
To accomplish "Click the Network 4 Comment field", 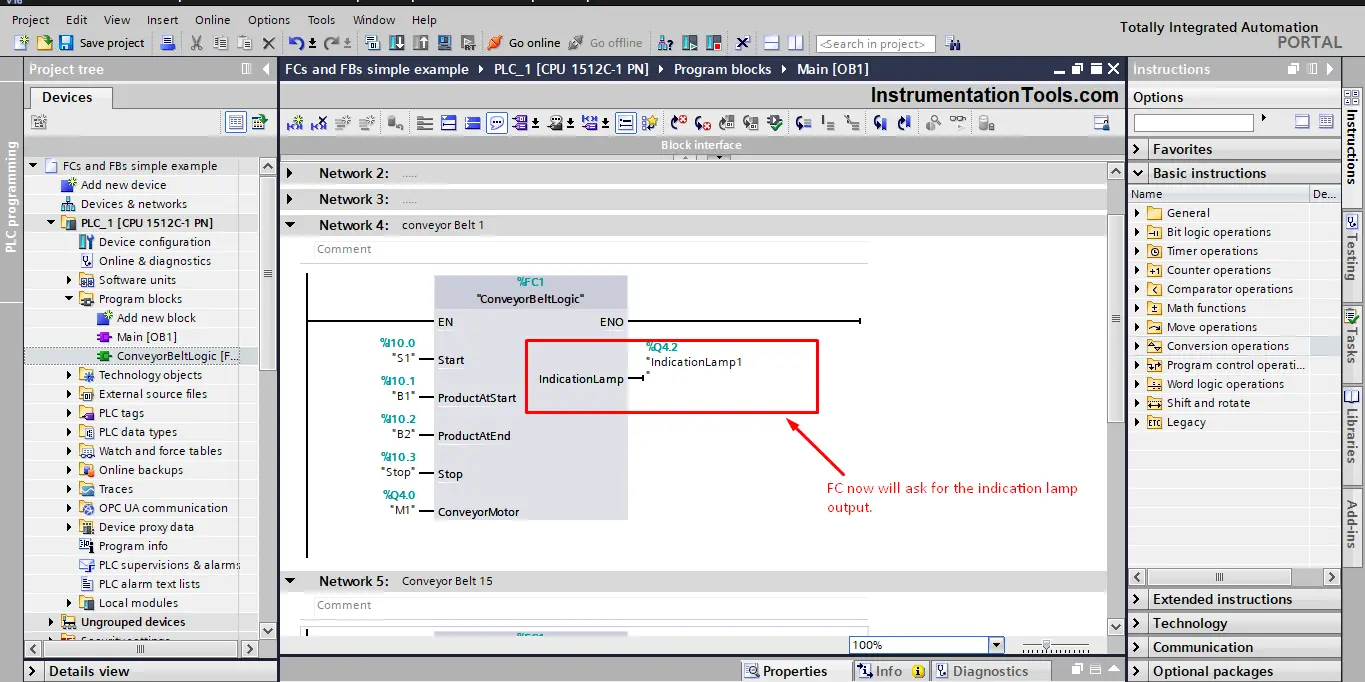I will 590,249.
